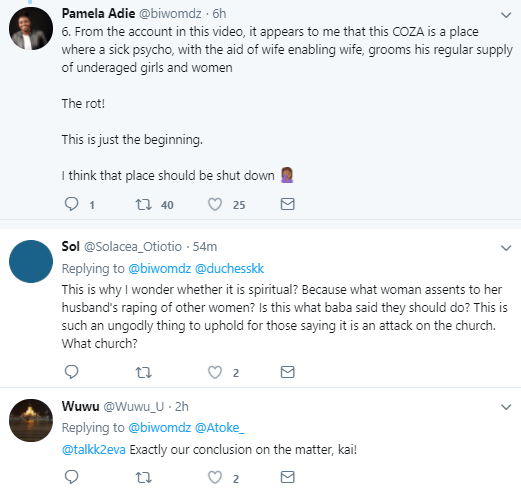The height and width of the screenshot is (492, 521).
Task: Open more options chevron on Pamela Adie's tweet
Action: [506, 15]
